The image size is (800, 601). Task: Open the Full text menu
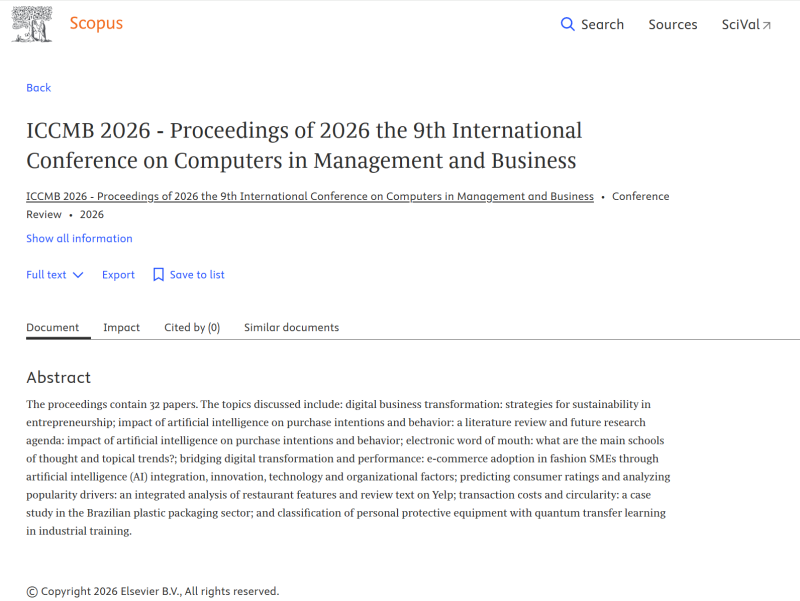coord(55,274)
